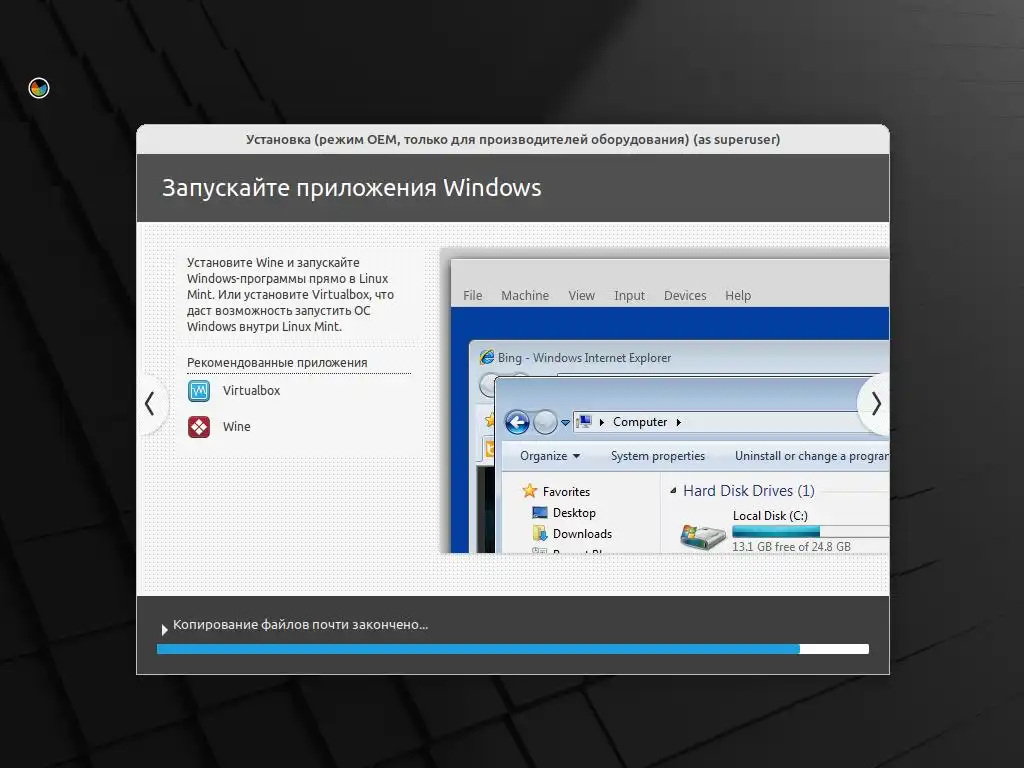The width and height of the screenshot is (1024, 768).
Task: Click the paragraph about installing Wine
Action: pos(291,295)
